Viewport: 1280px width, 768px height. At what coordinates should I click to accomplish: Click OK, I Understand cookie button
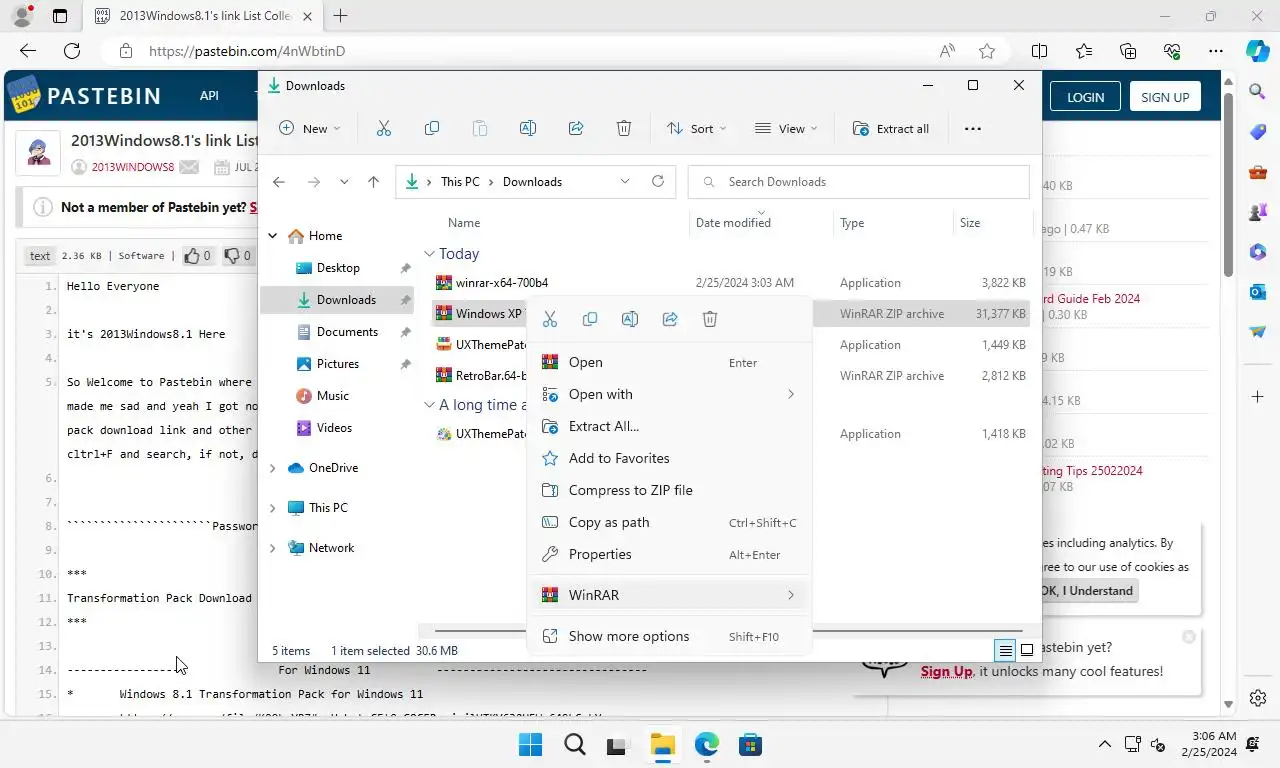(1087, 591)
